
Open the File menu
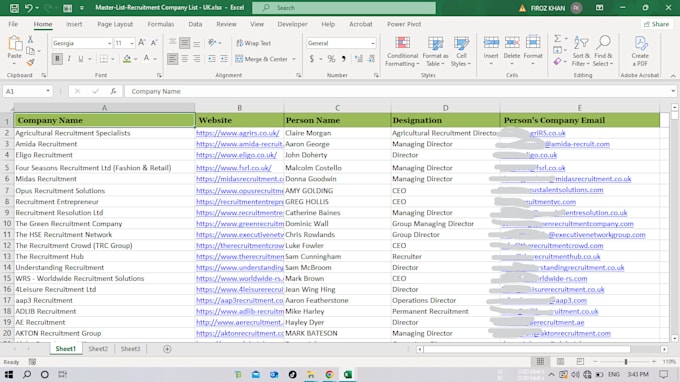pos(13,24)
